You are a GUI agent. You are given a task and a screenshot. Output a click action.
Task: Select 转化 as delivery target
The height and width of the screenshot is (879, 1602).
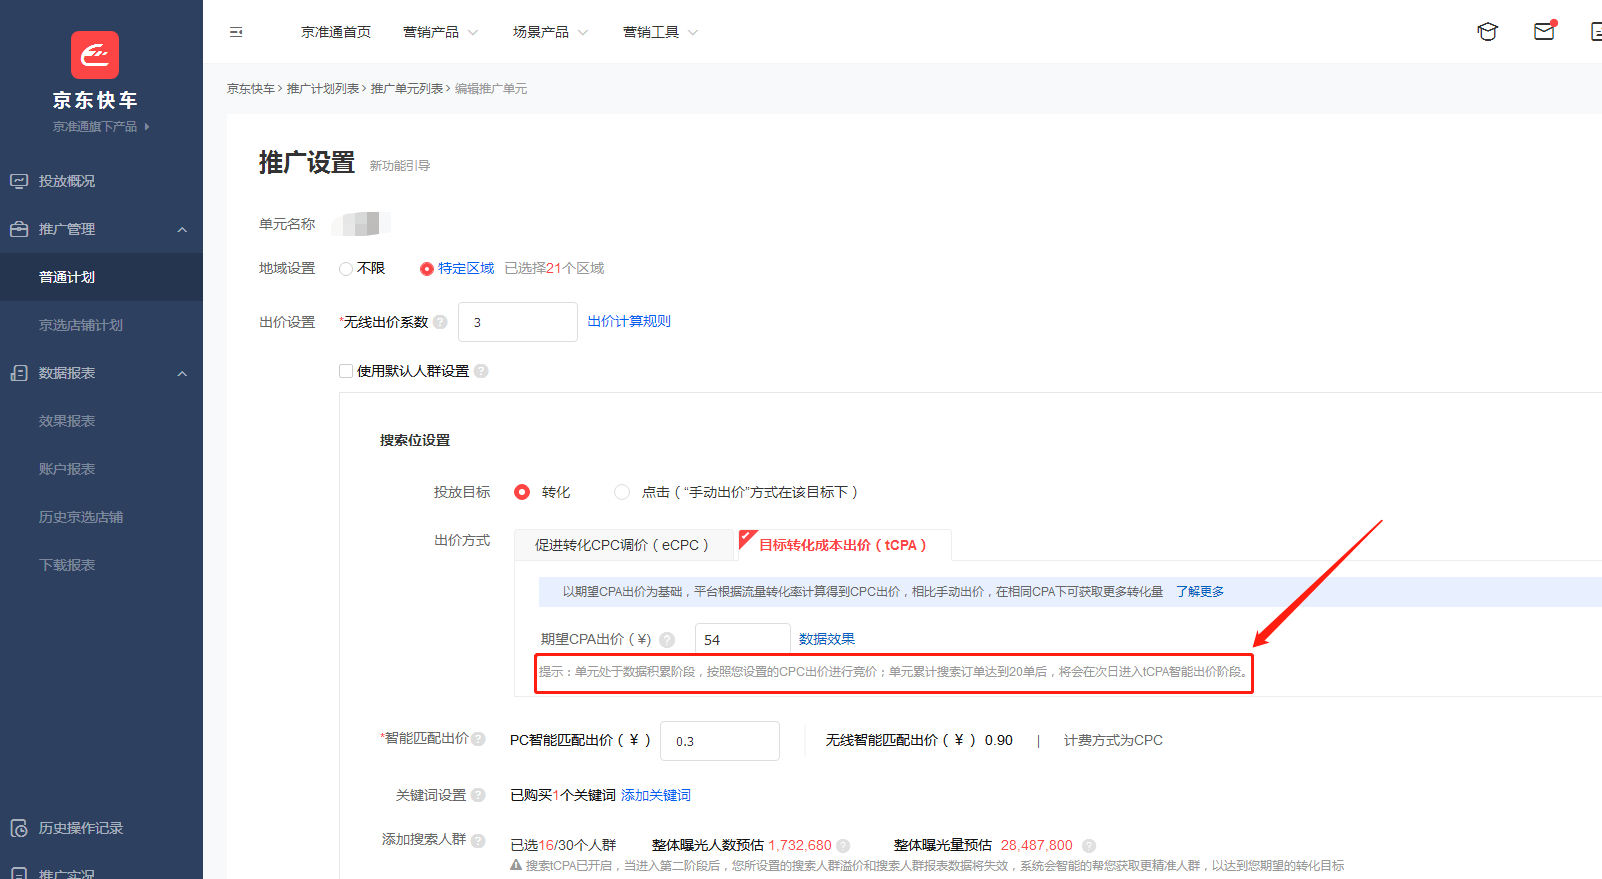coord(522,492)
